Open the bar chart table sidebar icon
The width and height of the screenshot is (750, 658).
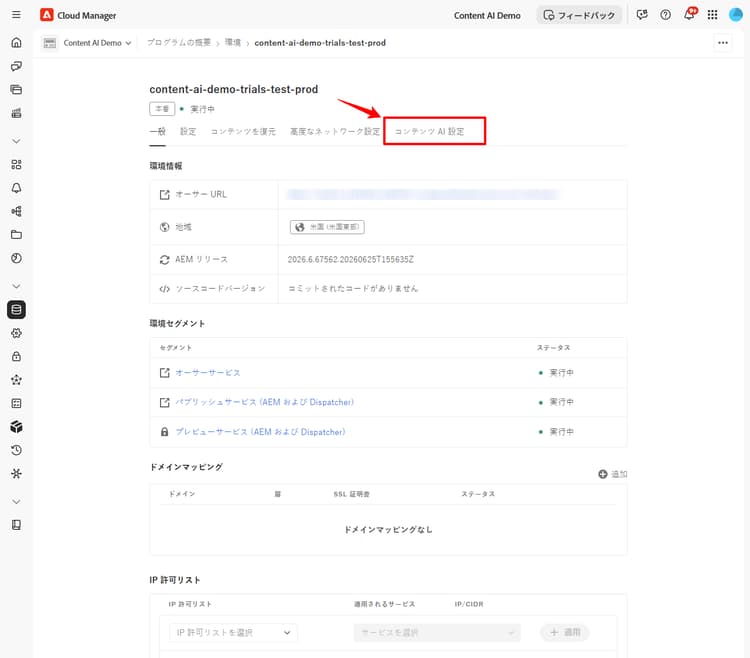coord(16,113)
